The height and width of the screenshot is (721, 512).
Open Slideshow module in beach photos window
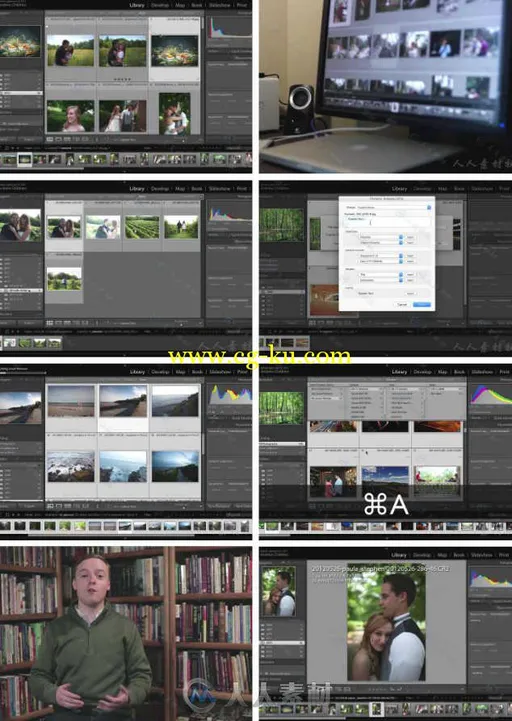click(x=220, y=372)
